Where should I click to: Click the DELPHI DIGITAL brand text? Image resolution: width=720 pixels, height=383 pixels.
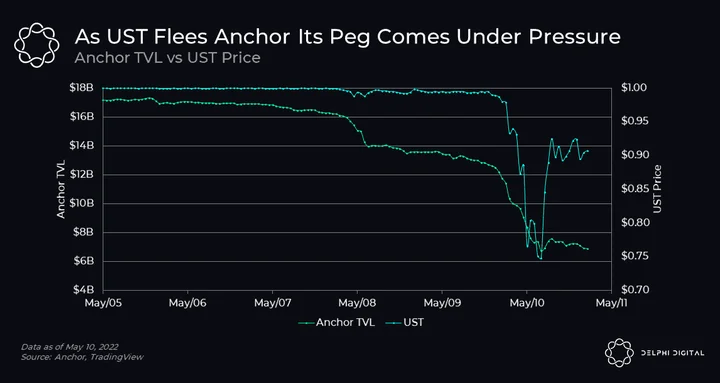click(x=673, y=353)
